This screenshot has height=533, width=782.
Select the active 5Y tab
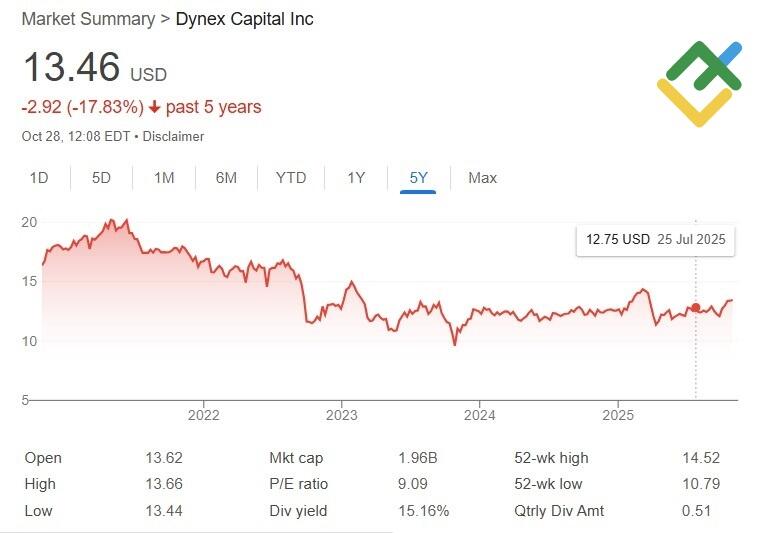click(418, 178)
